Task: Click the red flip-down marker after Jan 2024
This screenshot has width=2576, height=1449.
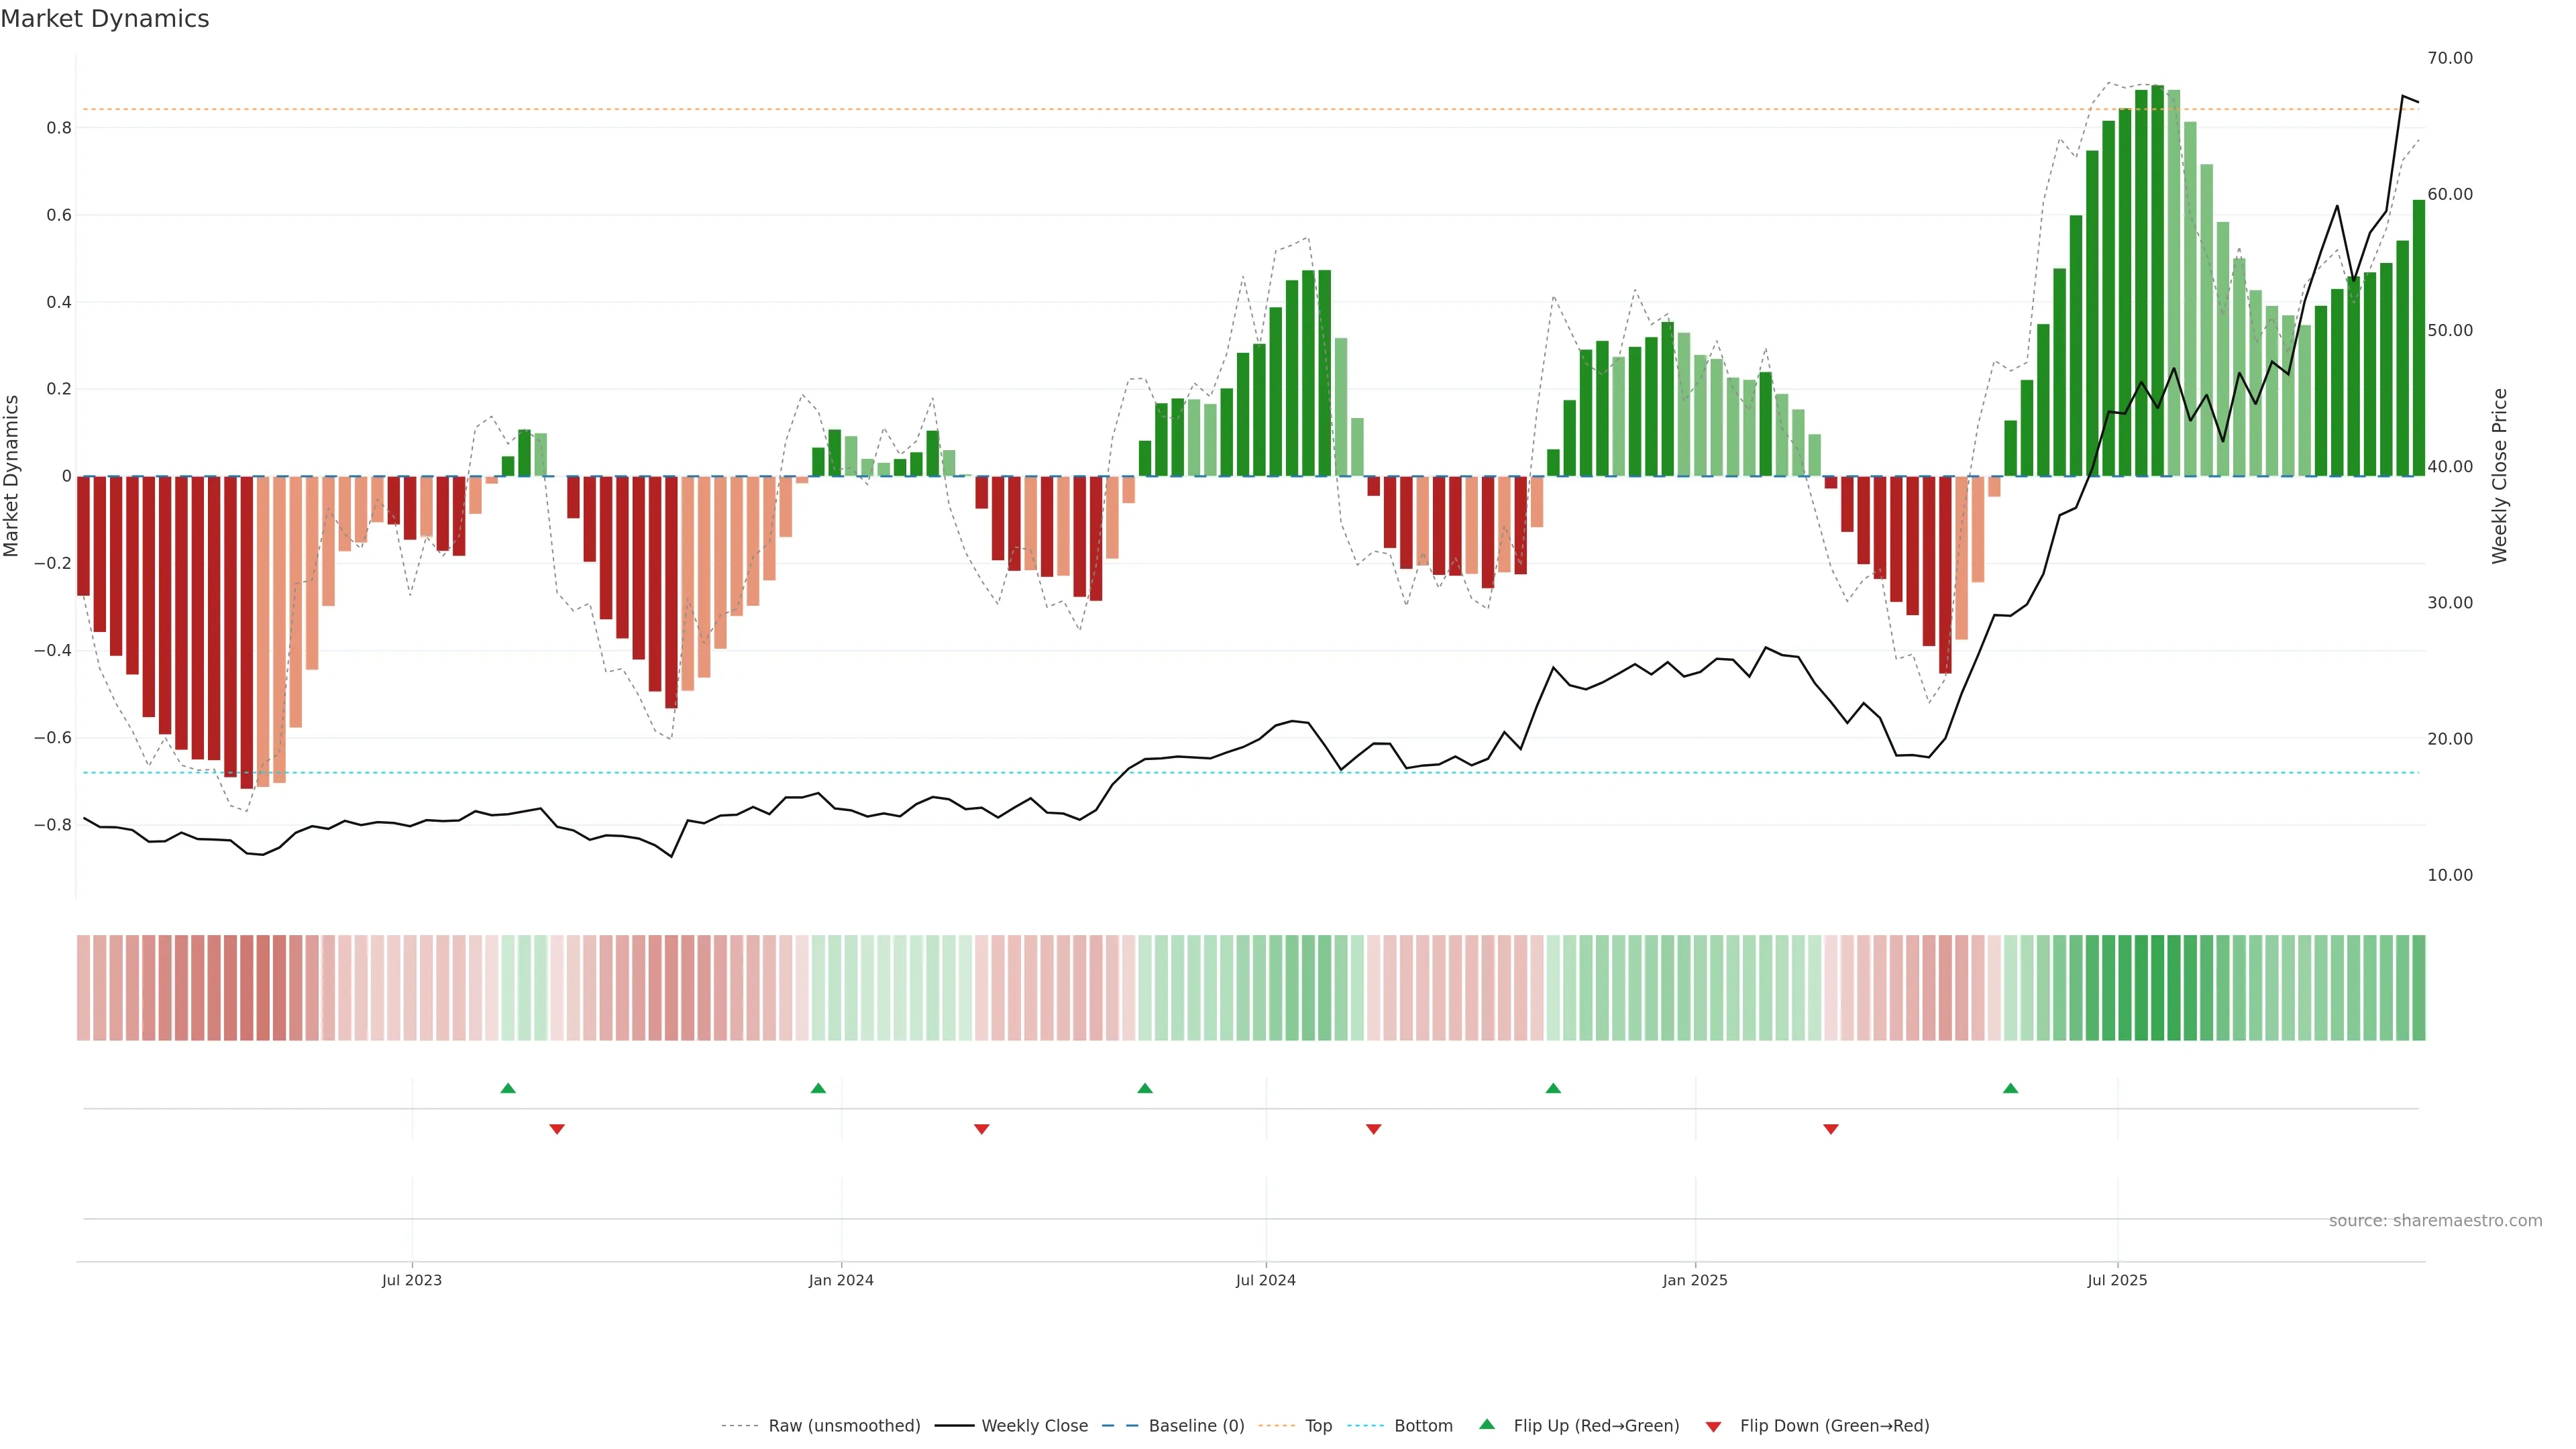Action: (981, 1129)
